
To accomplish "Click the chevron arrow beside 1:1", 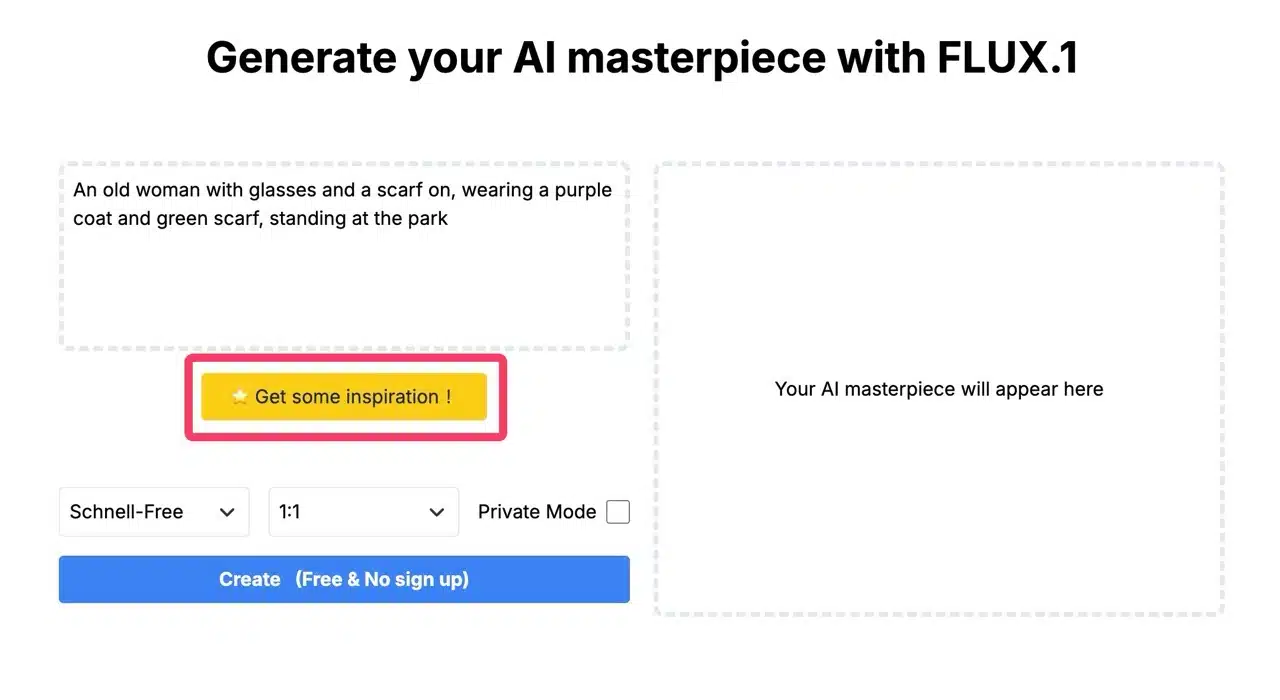I will [437, 512].
